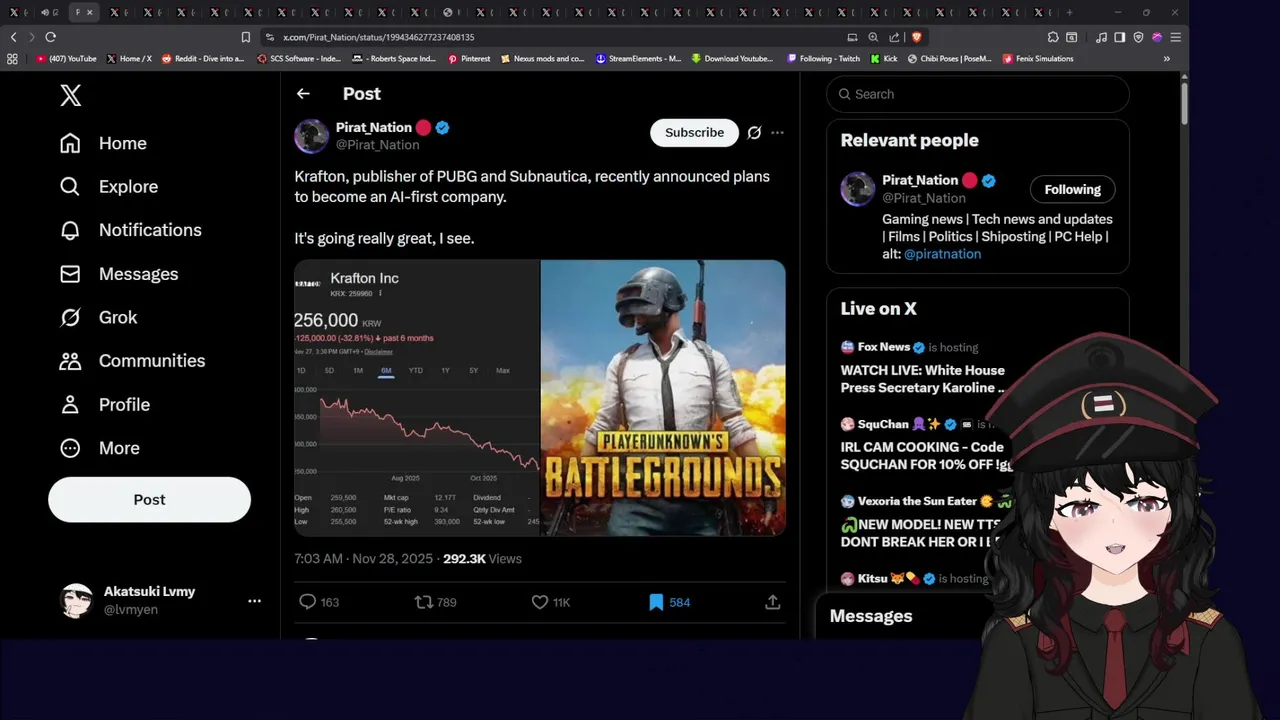
Task: Toggle the bookmark with 584 saves
Action: 656,602
